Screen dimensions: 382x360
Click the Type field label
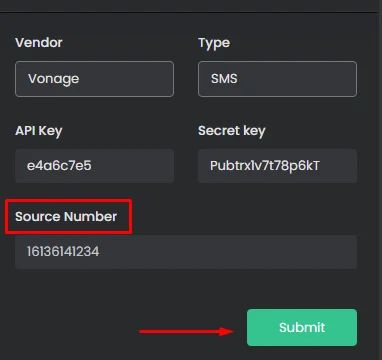(x=214, y=43)
